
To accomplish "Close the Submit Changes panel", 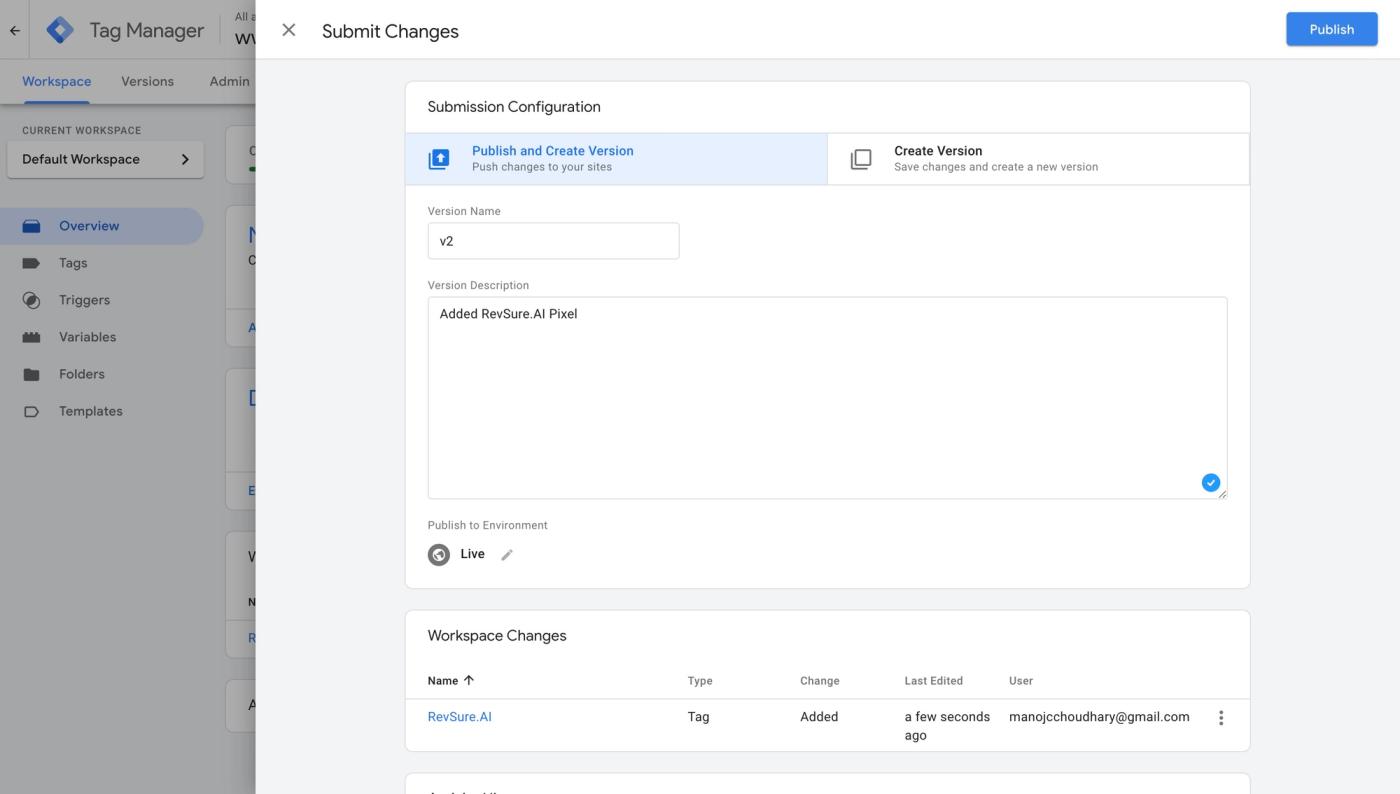I will [x=289, y=30].
